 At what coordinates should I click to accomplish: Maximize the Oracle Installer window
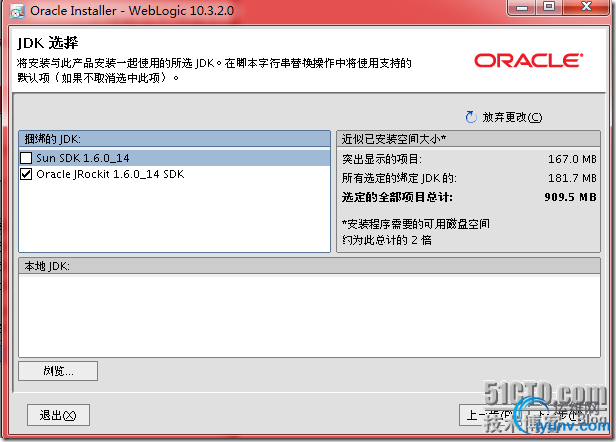point(549,7)
